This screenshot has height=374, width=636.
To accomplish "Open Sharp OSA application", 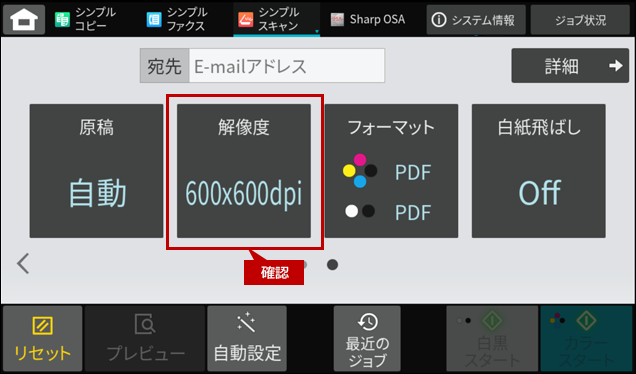I will [x=368, y=19].
